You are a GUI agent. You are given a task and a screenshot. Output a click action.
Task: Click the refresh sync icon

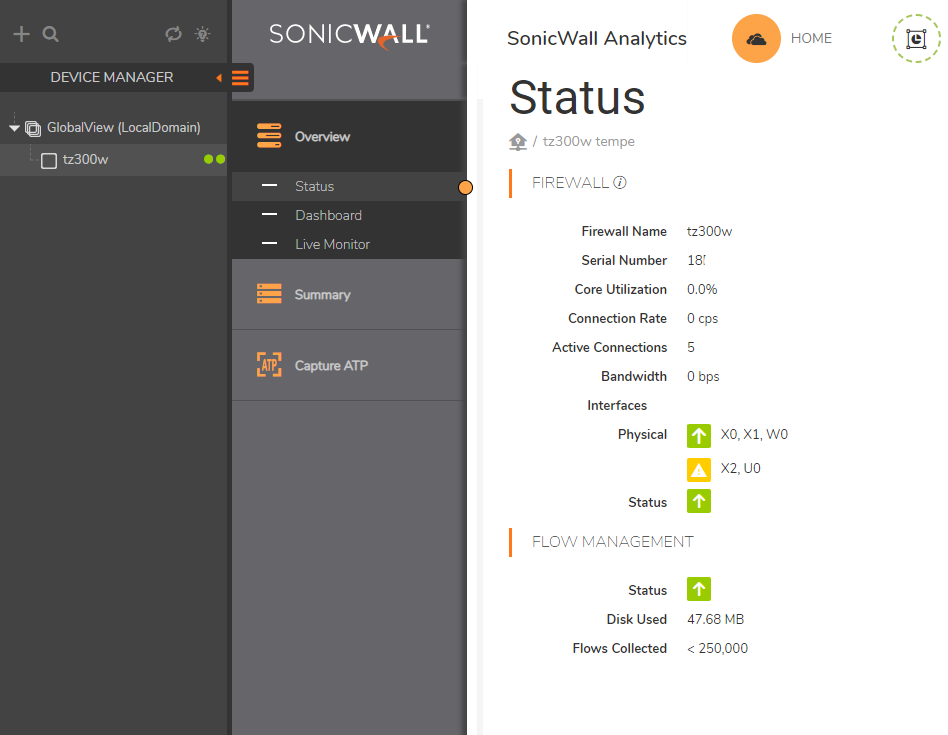(x=174, y=35)
